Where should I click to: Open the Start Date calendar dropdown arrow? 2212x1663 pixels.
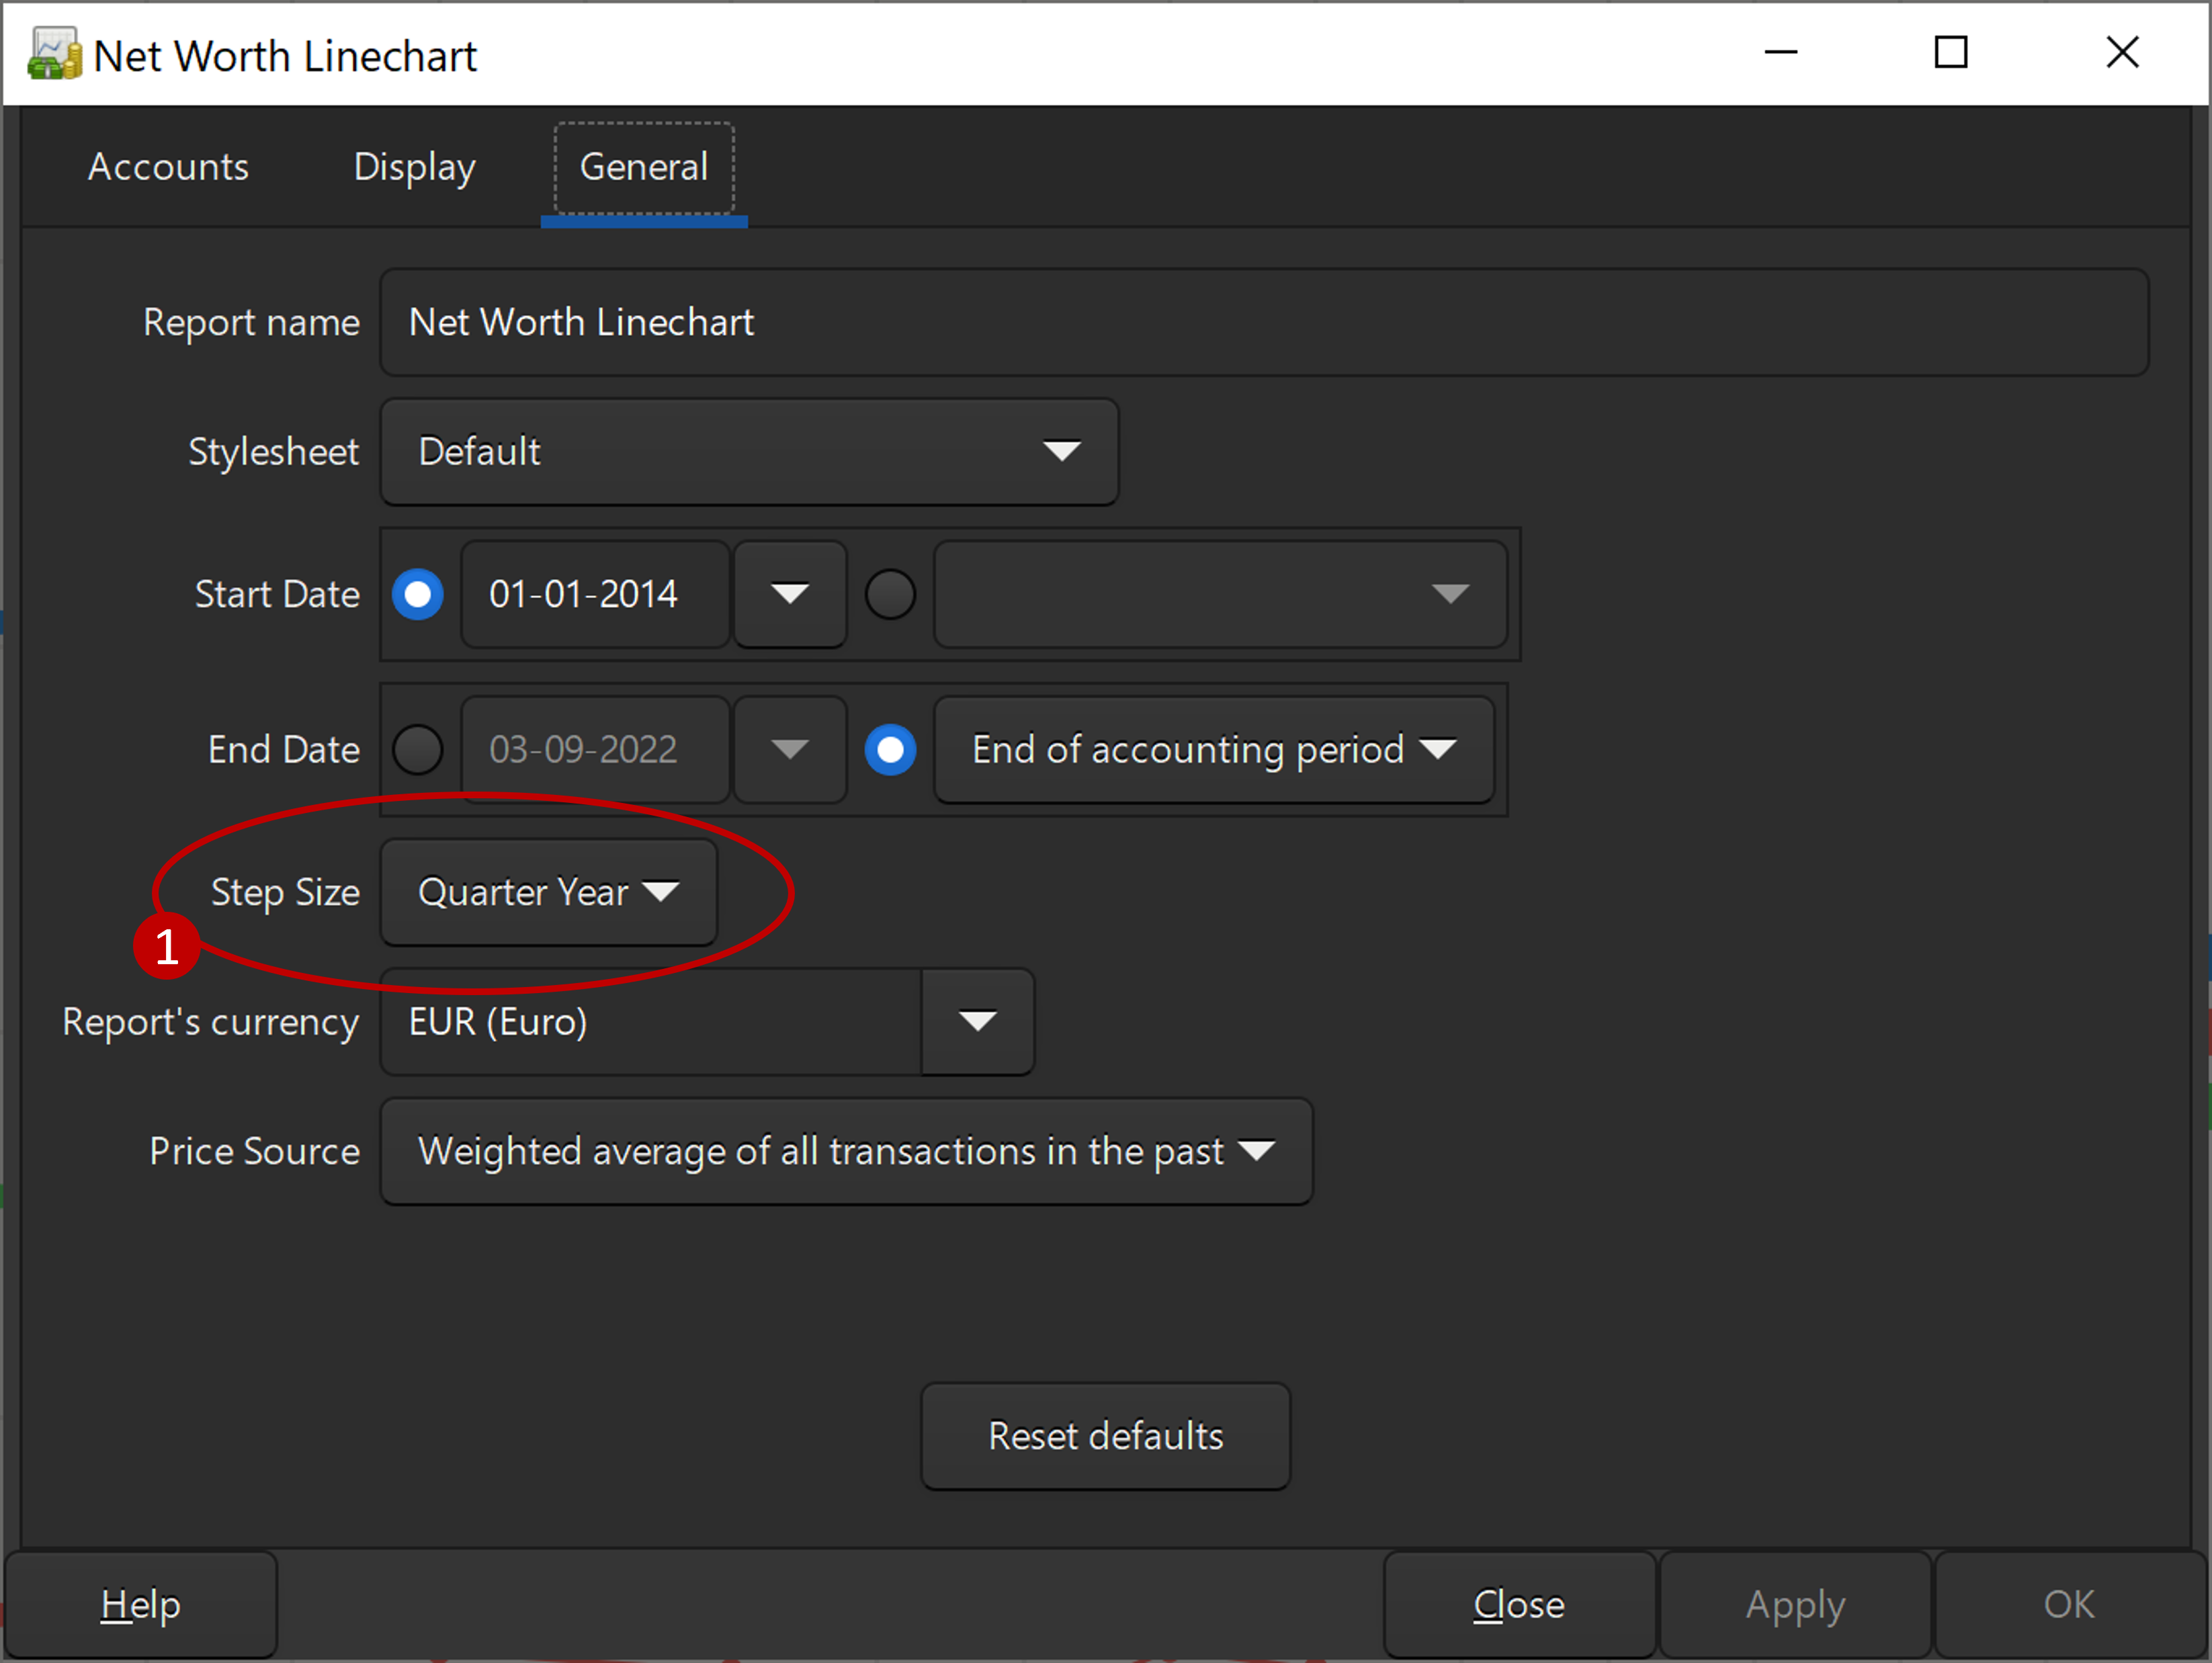pos(790,595)
